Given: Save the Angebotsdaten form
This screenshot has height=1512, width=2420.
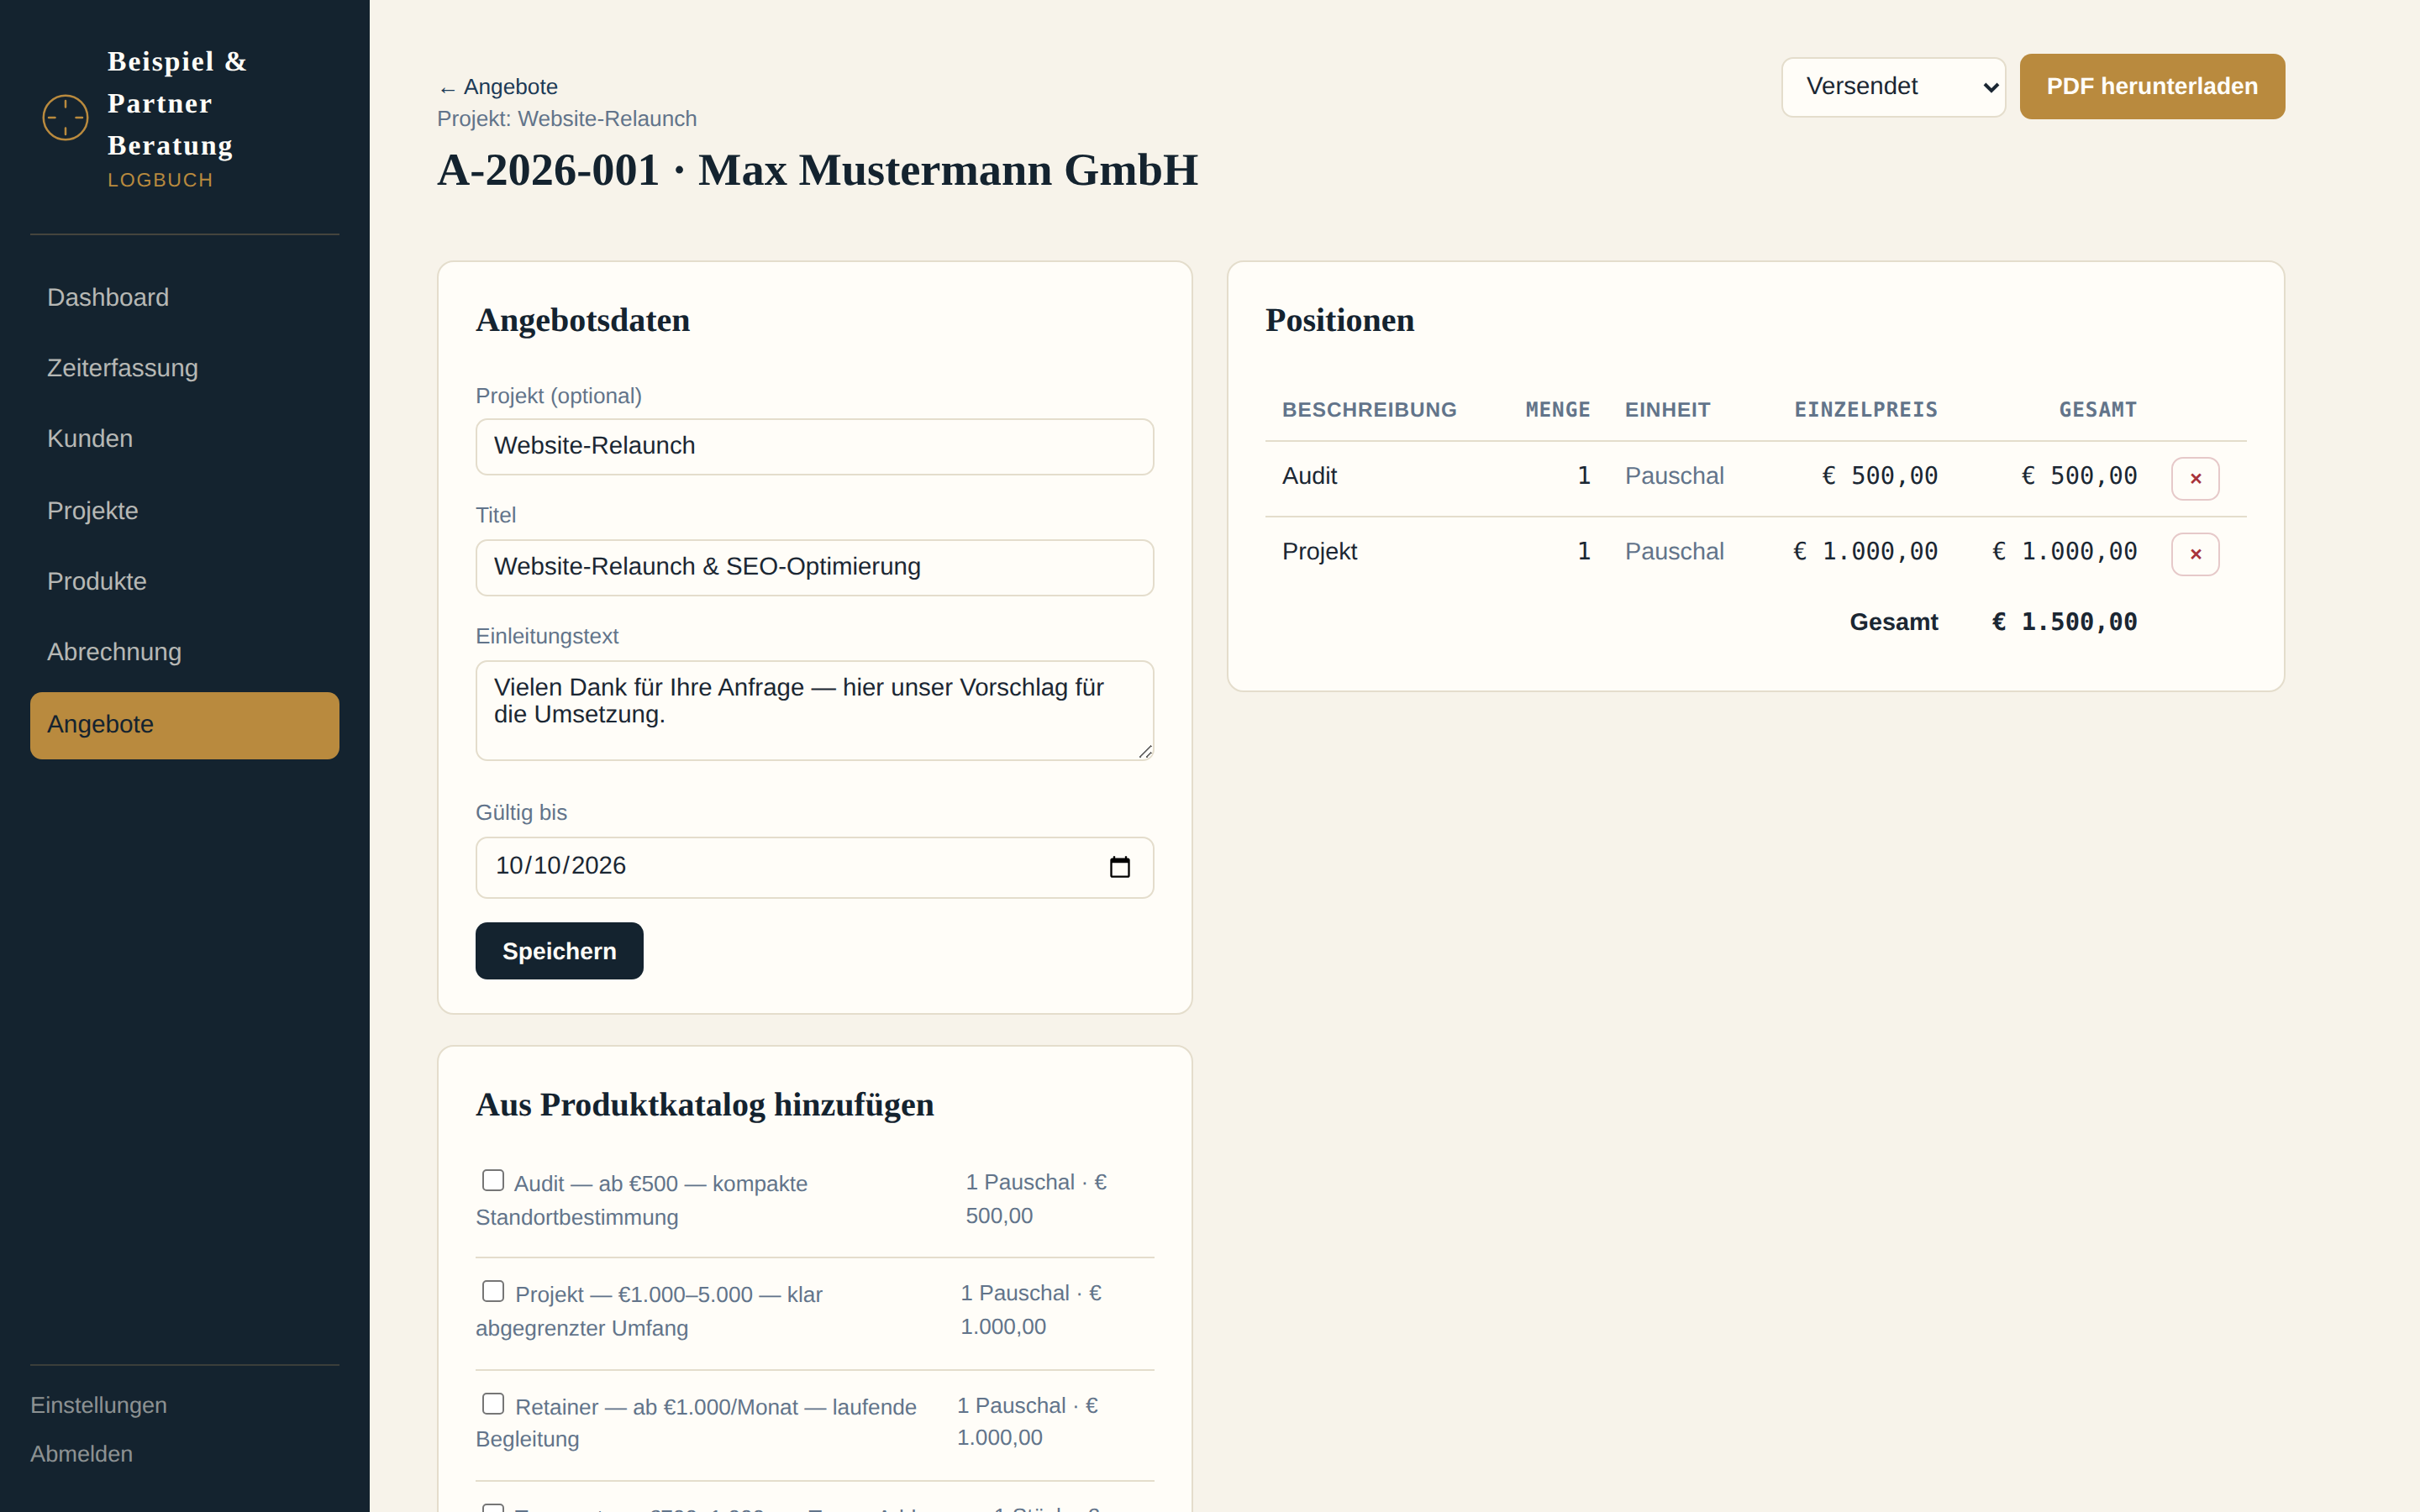Looking at the screenshot, I should click(x=559, y=951).
